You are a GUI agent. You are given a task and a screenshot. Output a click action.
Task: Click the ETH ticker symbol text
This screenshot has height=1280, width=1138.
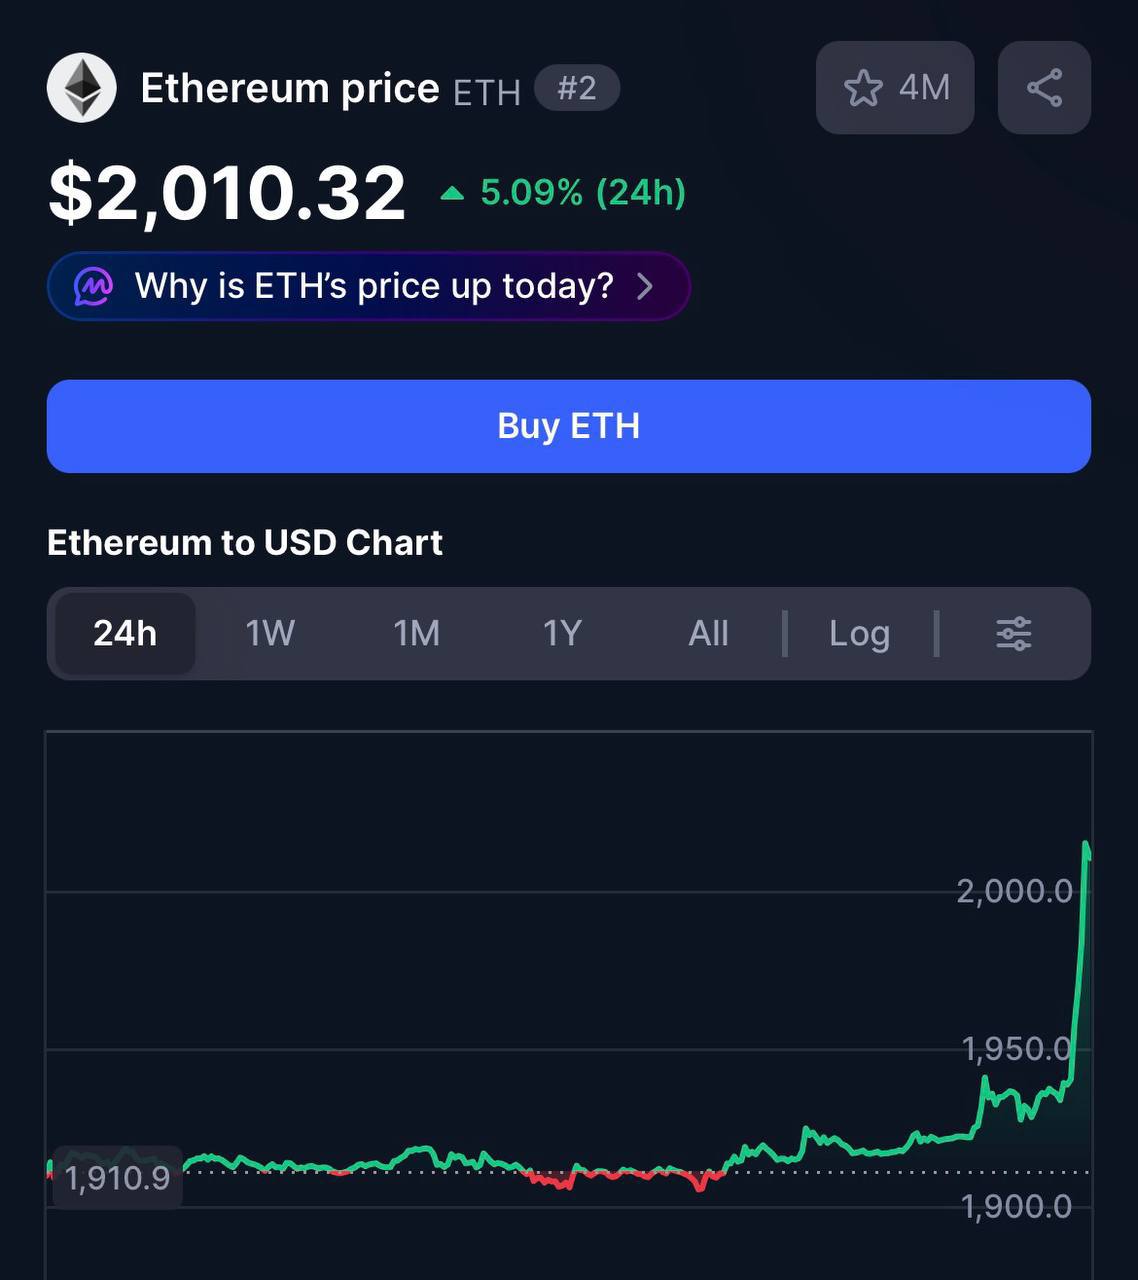coord(487,93)
